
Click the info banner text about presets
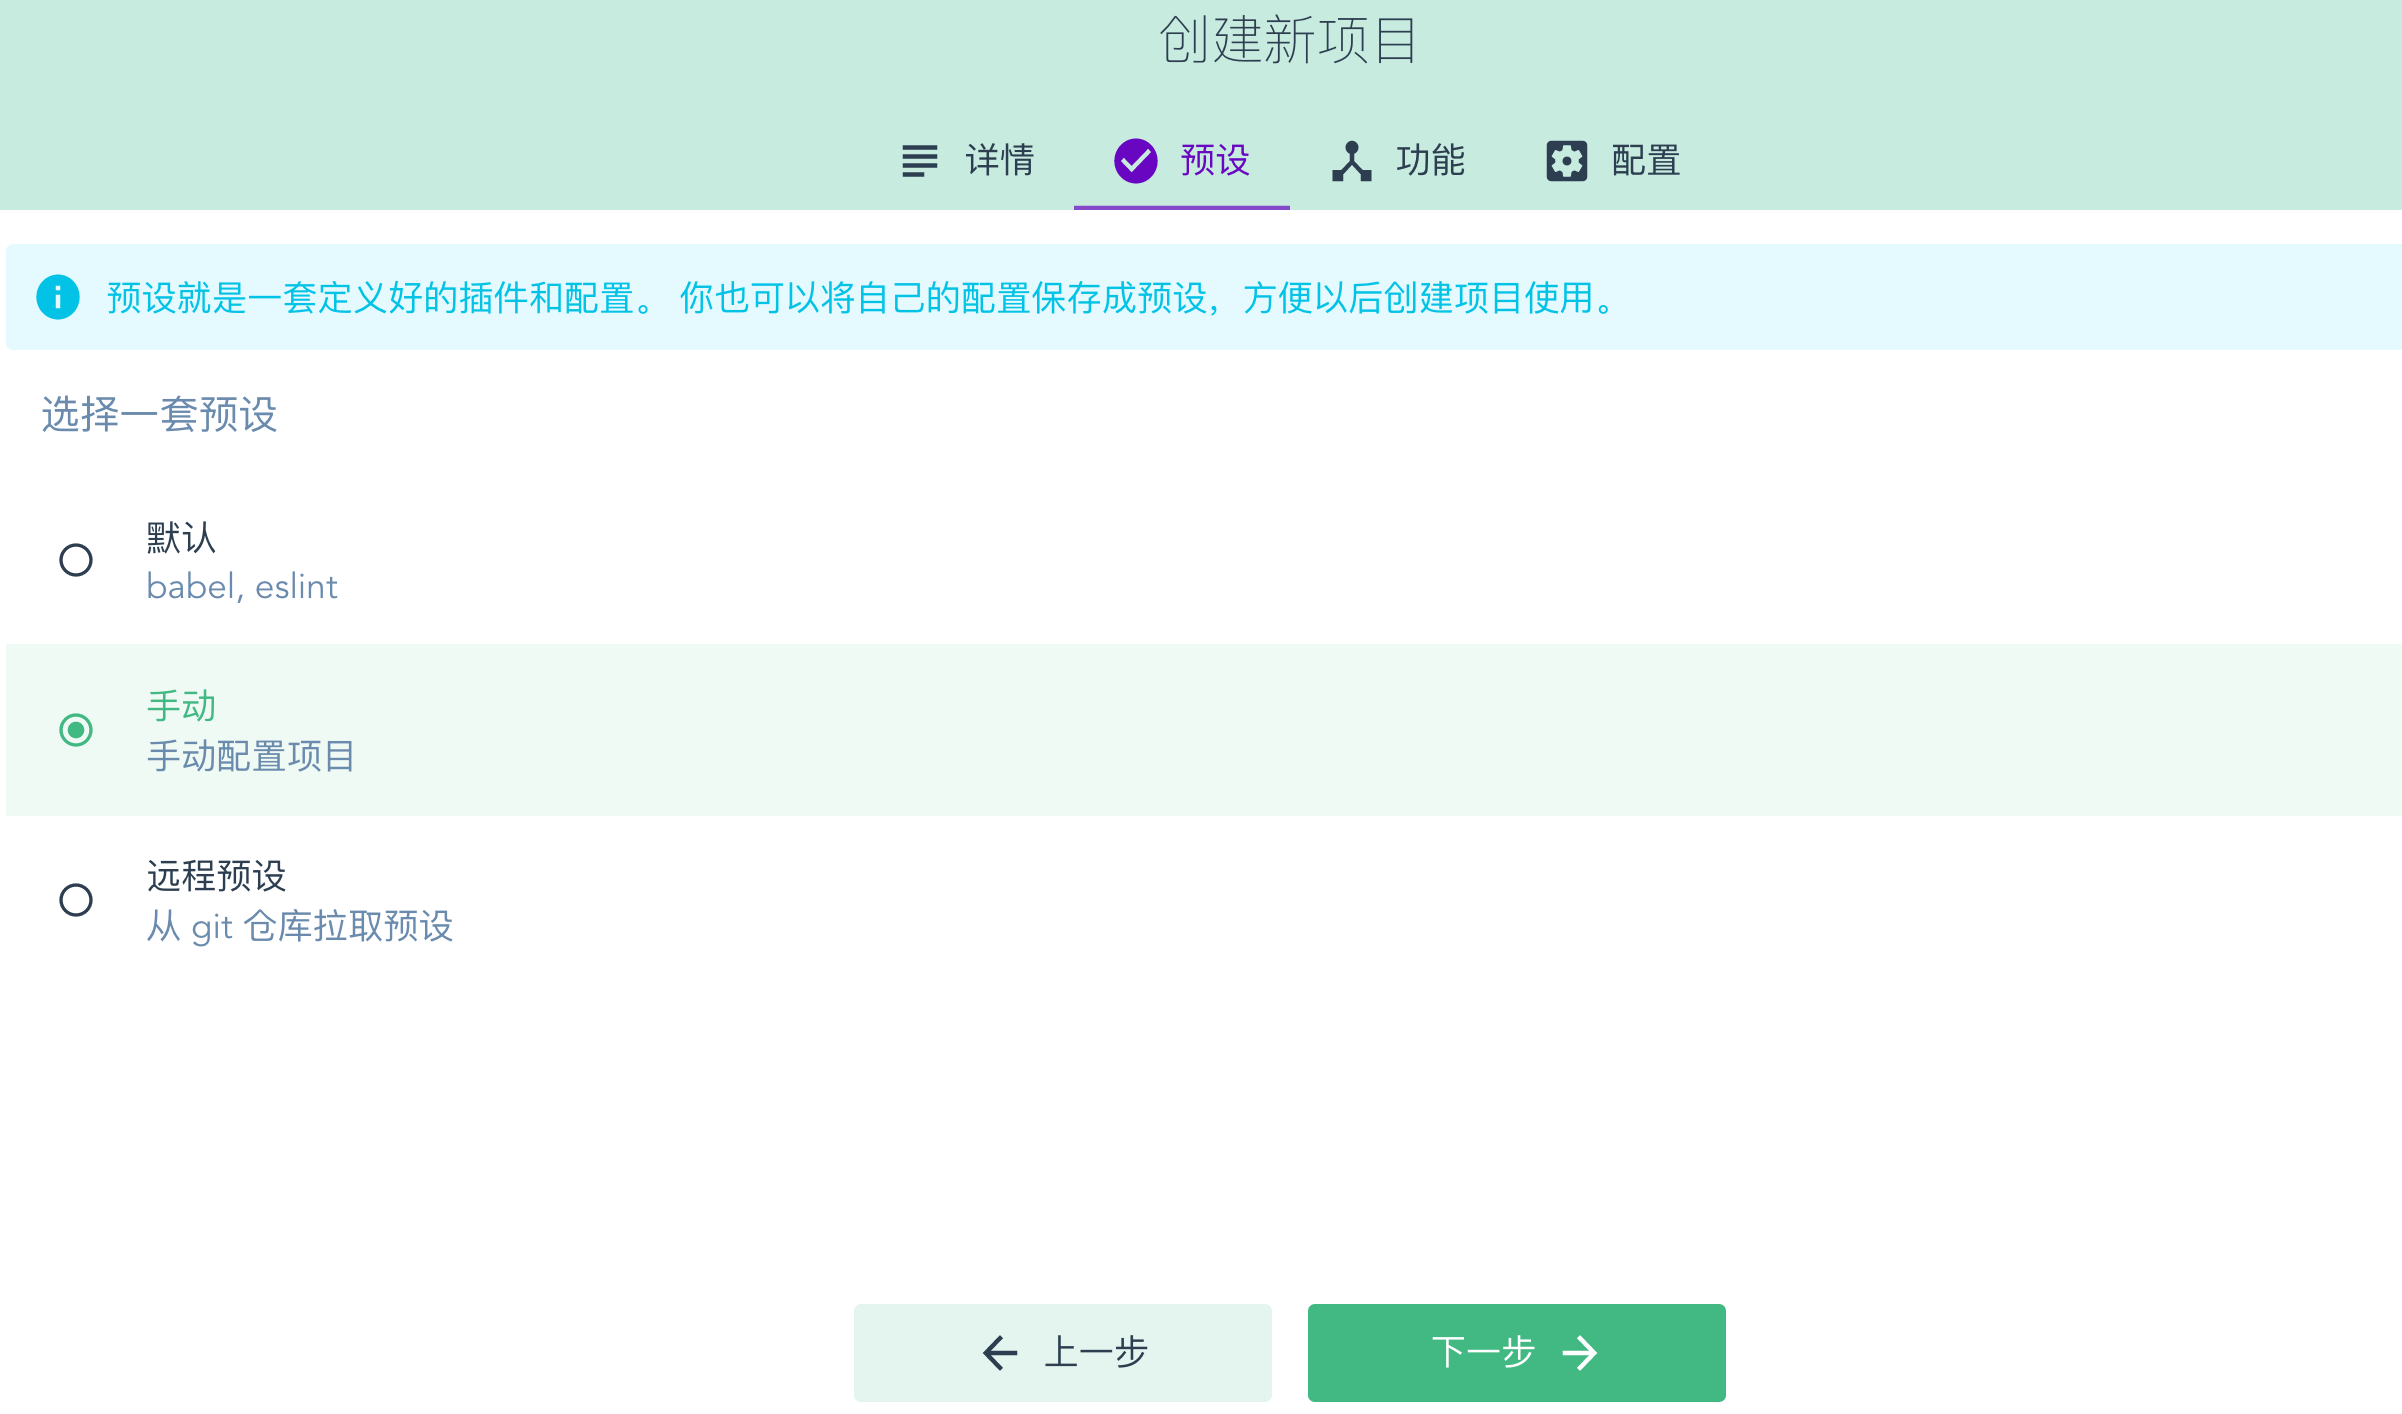[860, 297]
